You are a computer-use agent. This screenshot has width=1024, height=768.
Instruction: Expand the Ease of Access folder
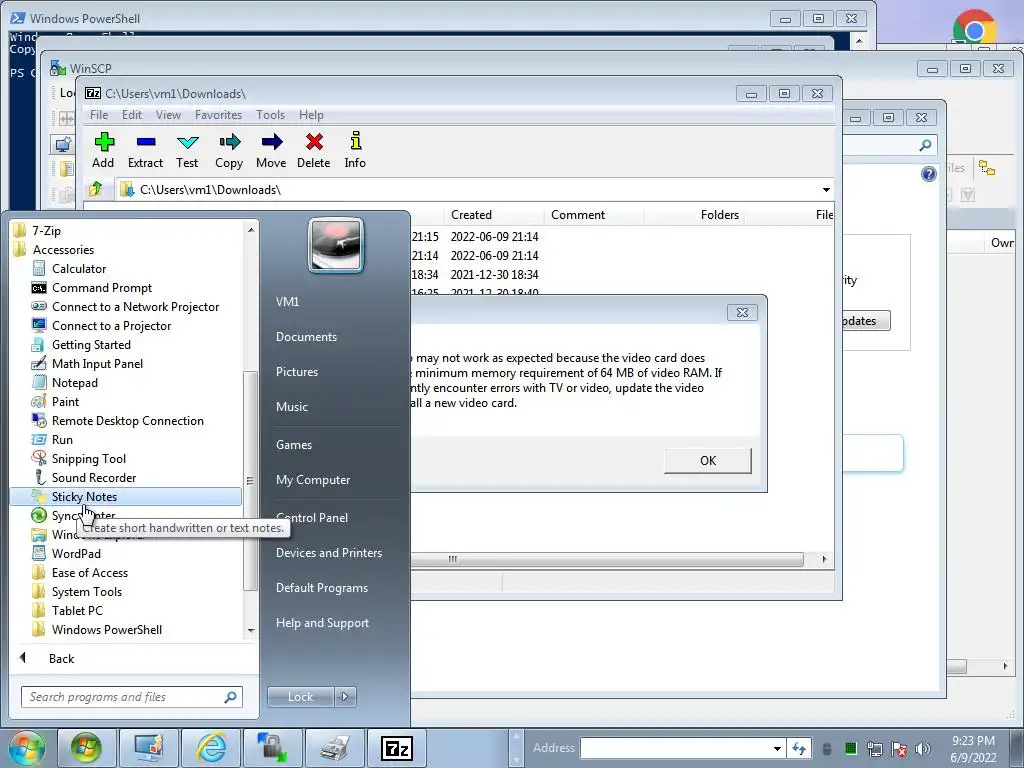click(89, 572)
